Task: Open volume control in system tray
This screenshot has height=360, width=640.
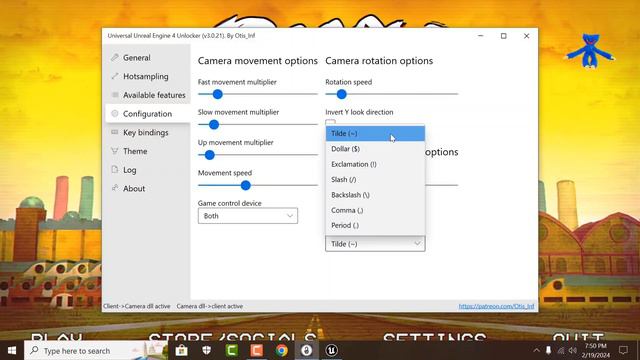Action: coord(573,351)
